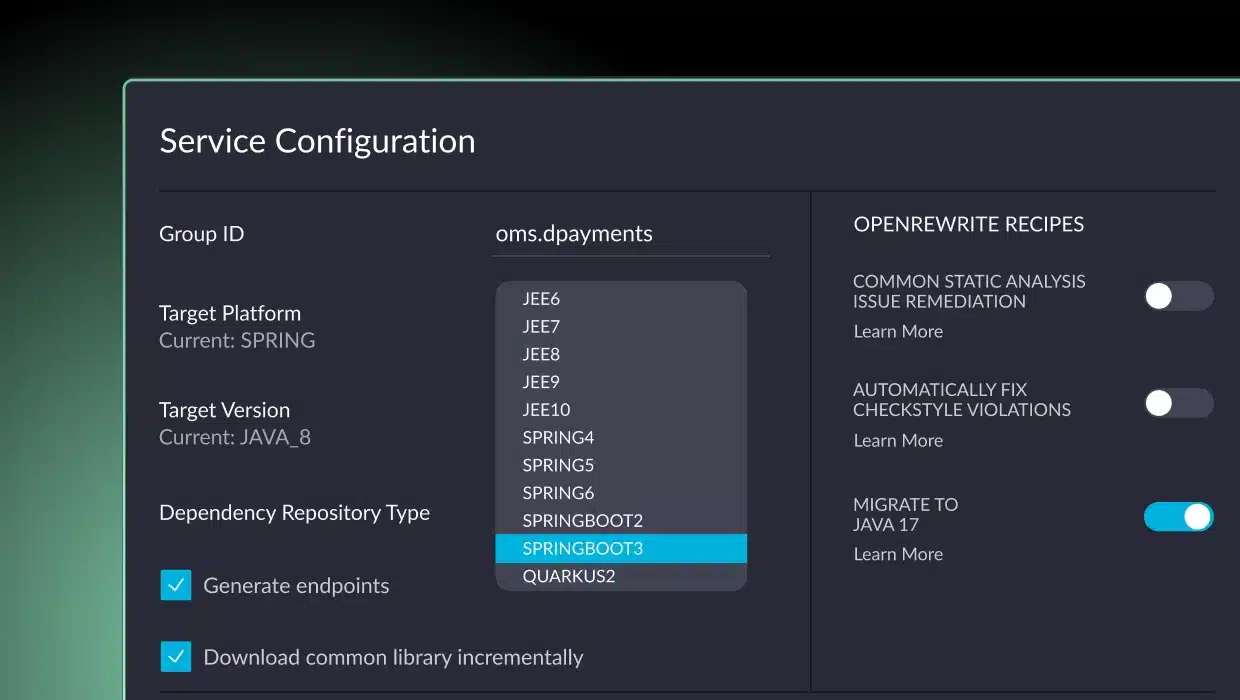
Task: Uncheck Generate endpoints checkbox
Action: pos(176,585)
